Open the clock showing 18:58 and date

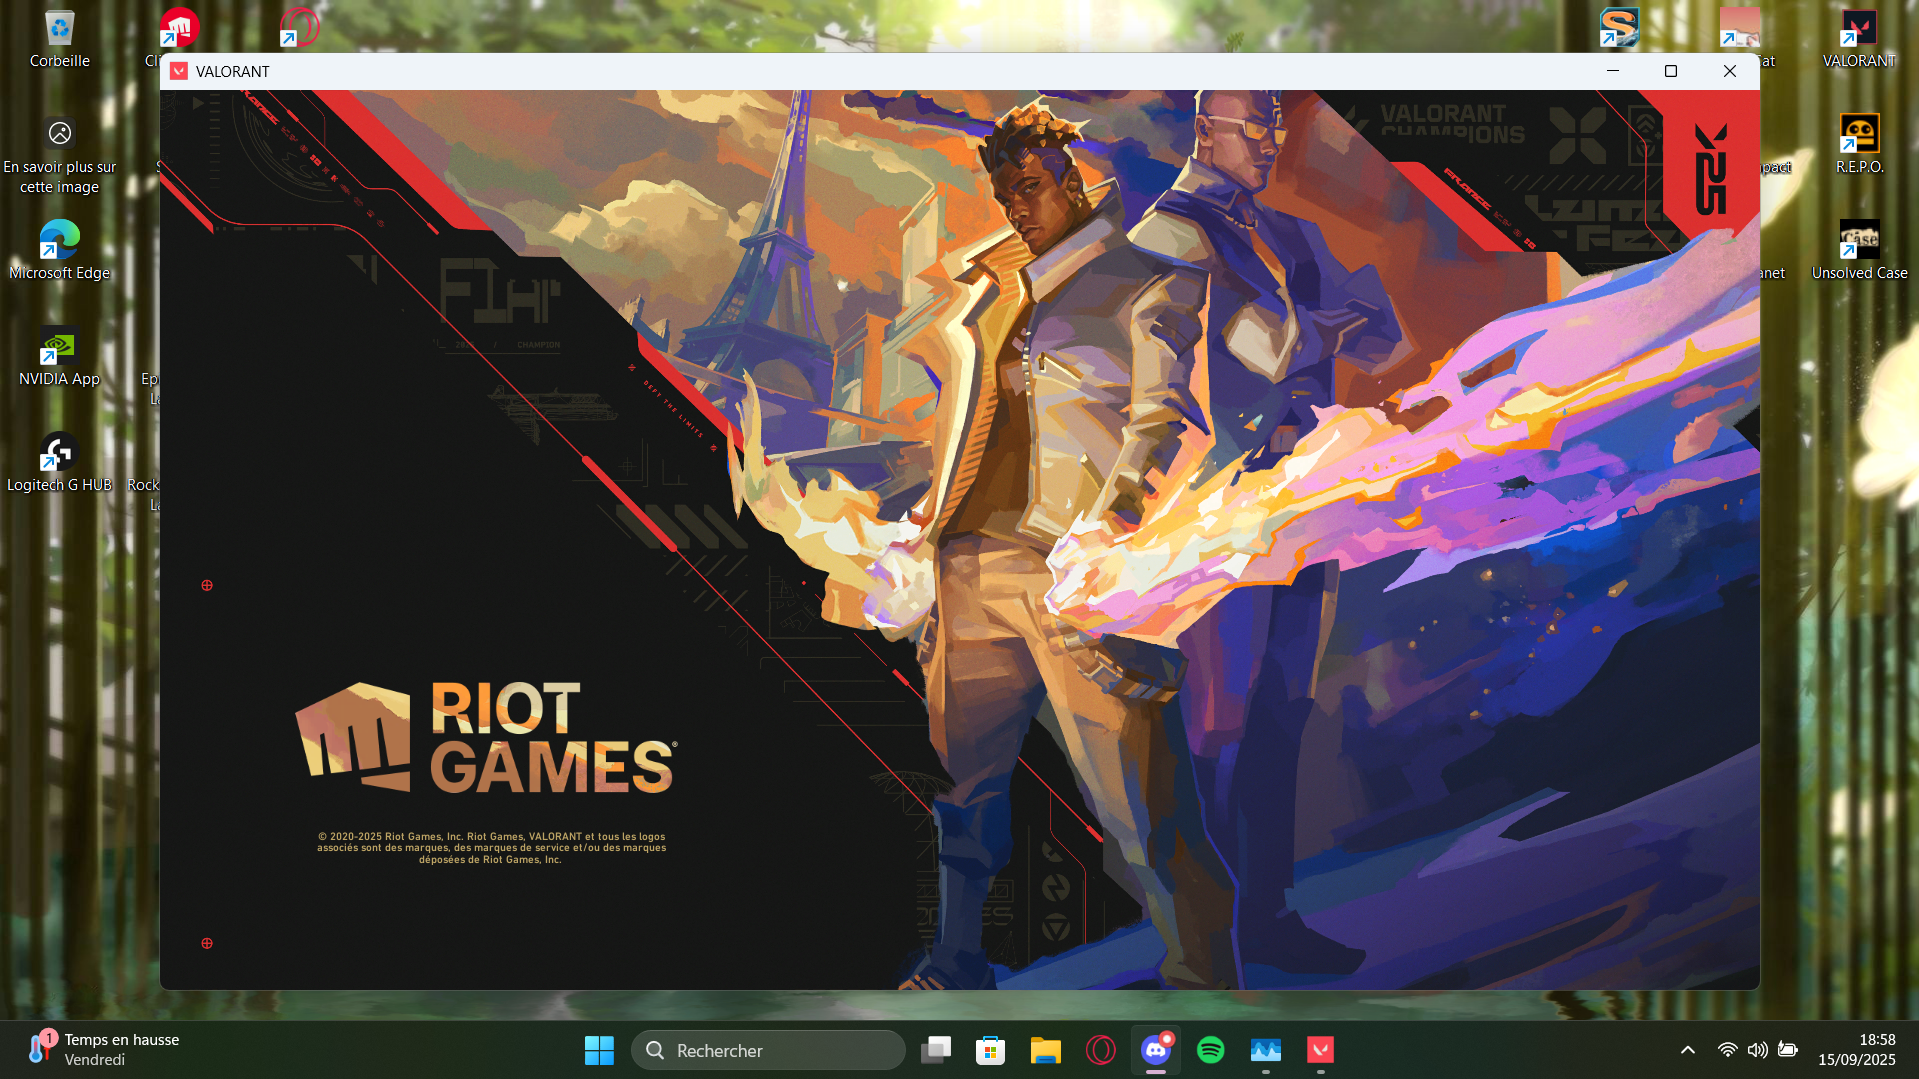point(1857,1050)
